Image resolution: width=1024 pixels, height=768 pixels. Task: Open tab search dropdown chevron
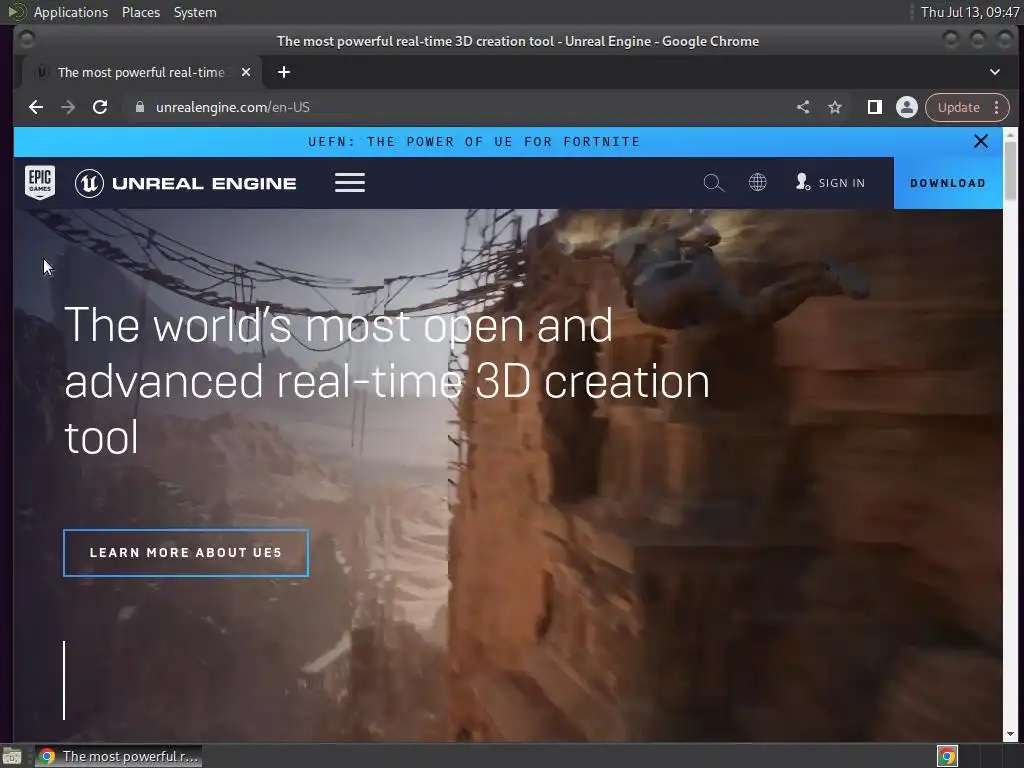(x=995, y=72)
